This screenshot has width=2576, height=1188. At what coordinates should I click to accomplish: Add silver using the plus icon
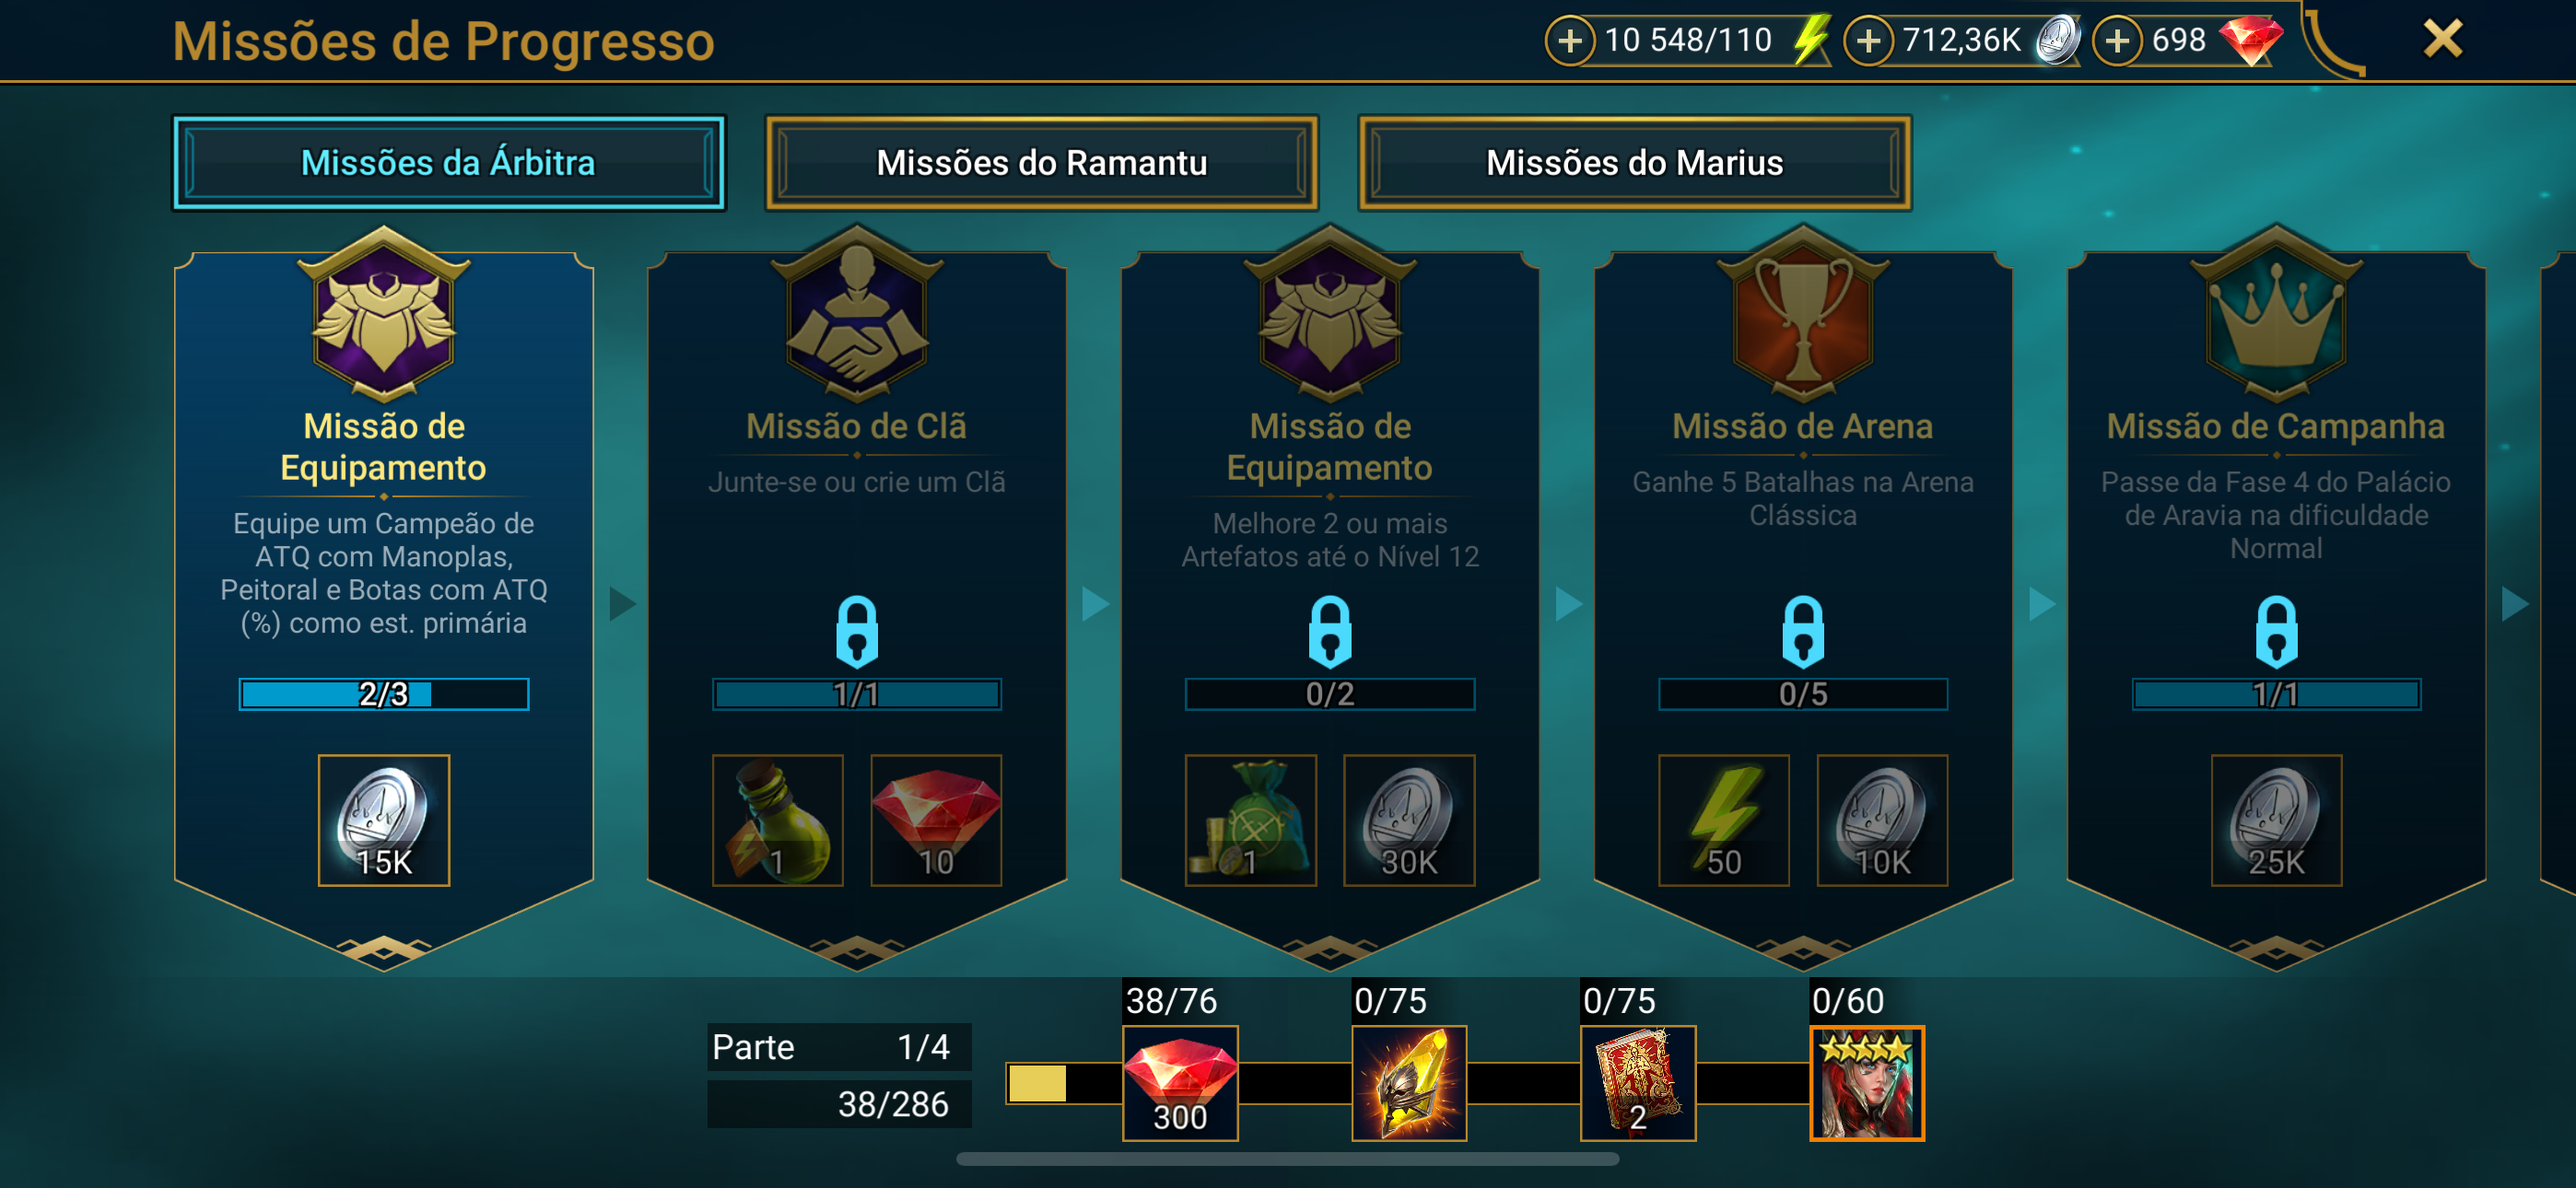point(1868,41)
